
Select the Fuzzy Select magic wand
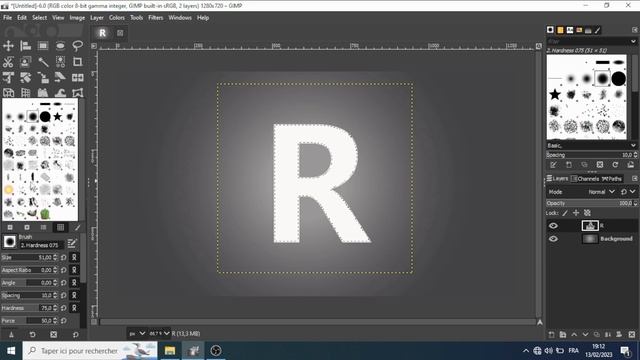pyautogui.click(x=43, y=62)
